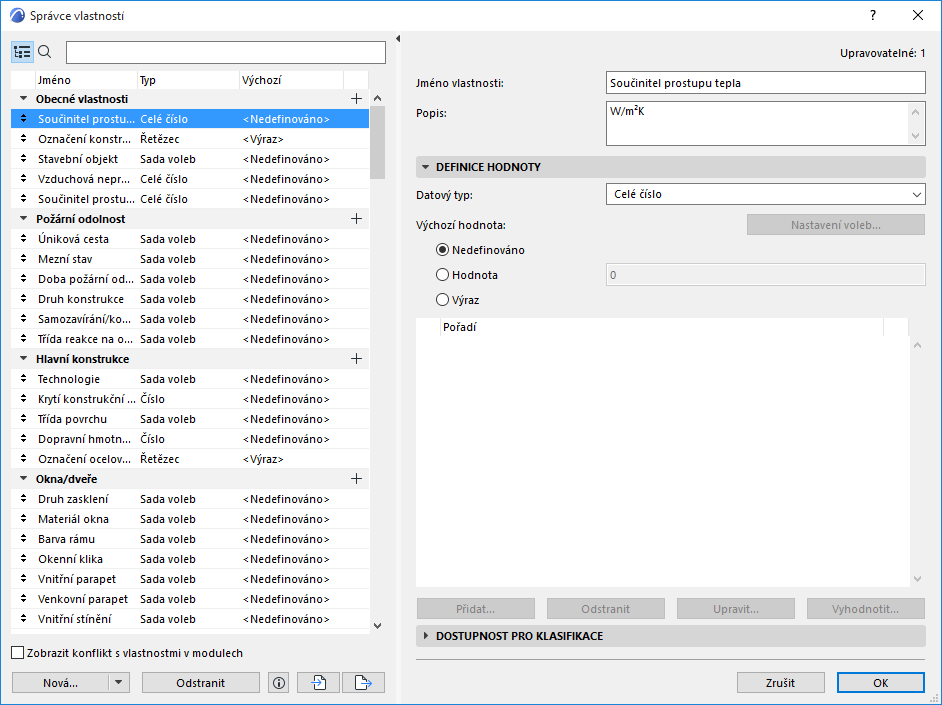Cancel with the Zrušit button
Image resolution: width=942 pixels, height=705 pixels.
780,683
